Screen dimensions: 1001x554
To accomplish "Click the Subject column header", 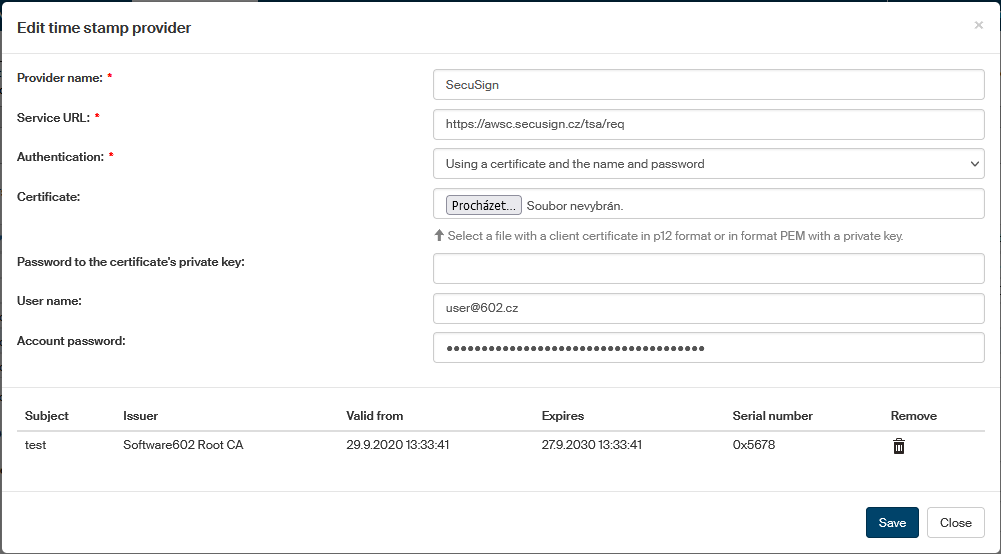I will click(47, 416).
